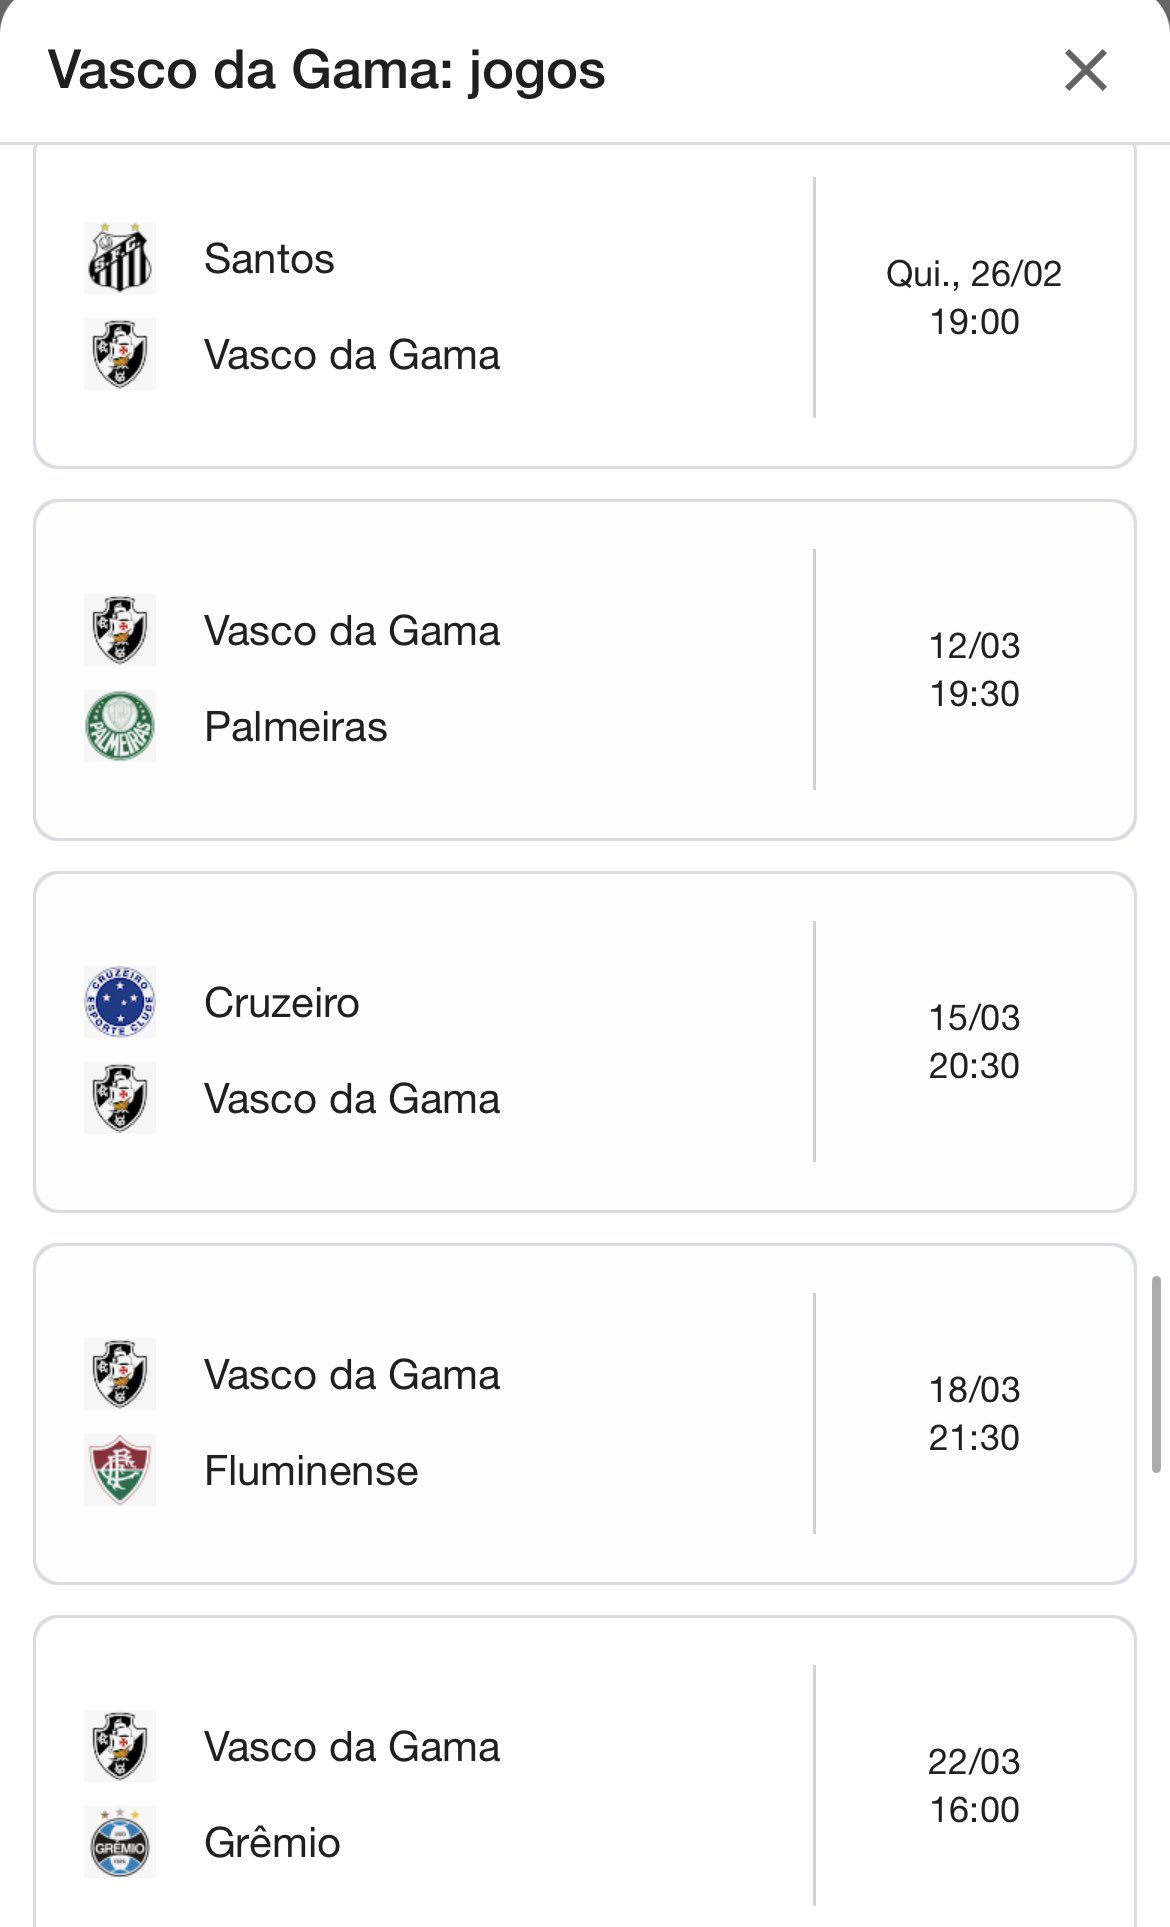Open match scheduled Qui., 26/02 19:00

[974, 298]
